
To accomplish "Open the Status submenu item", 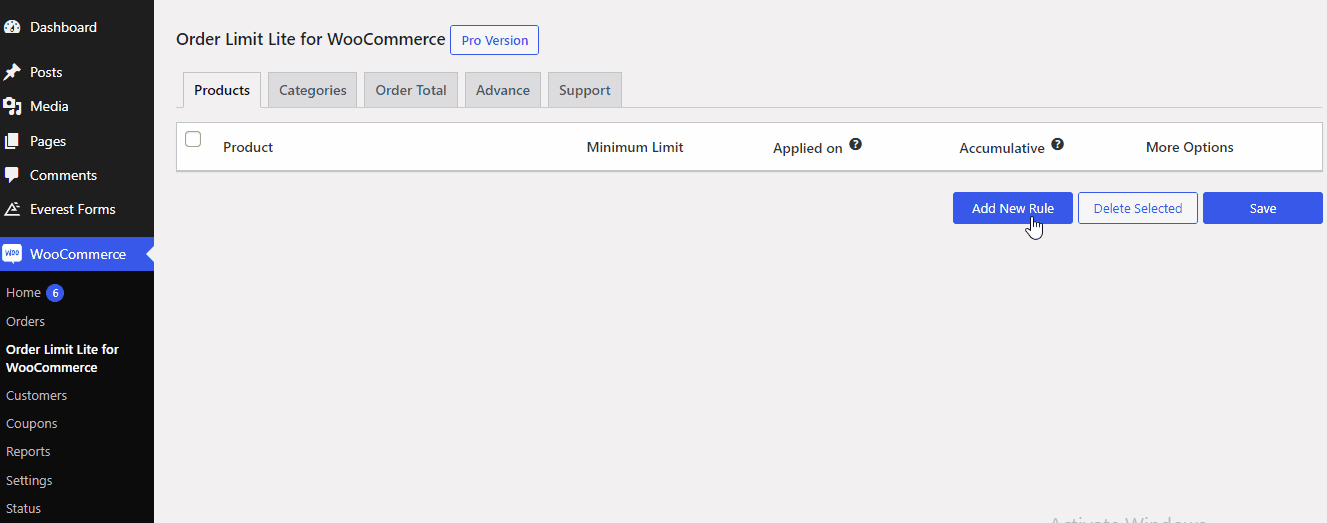I will click(x=23, y=508).
